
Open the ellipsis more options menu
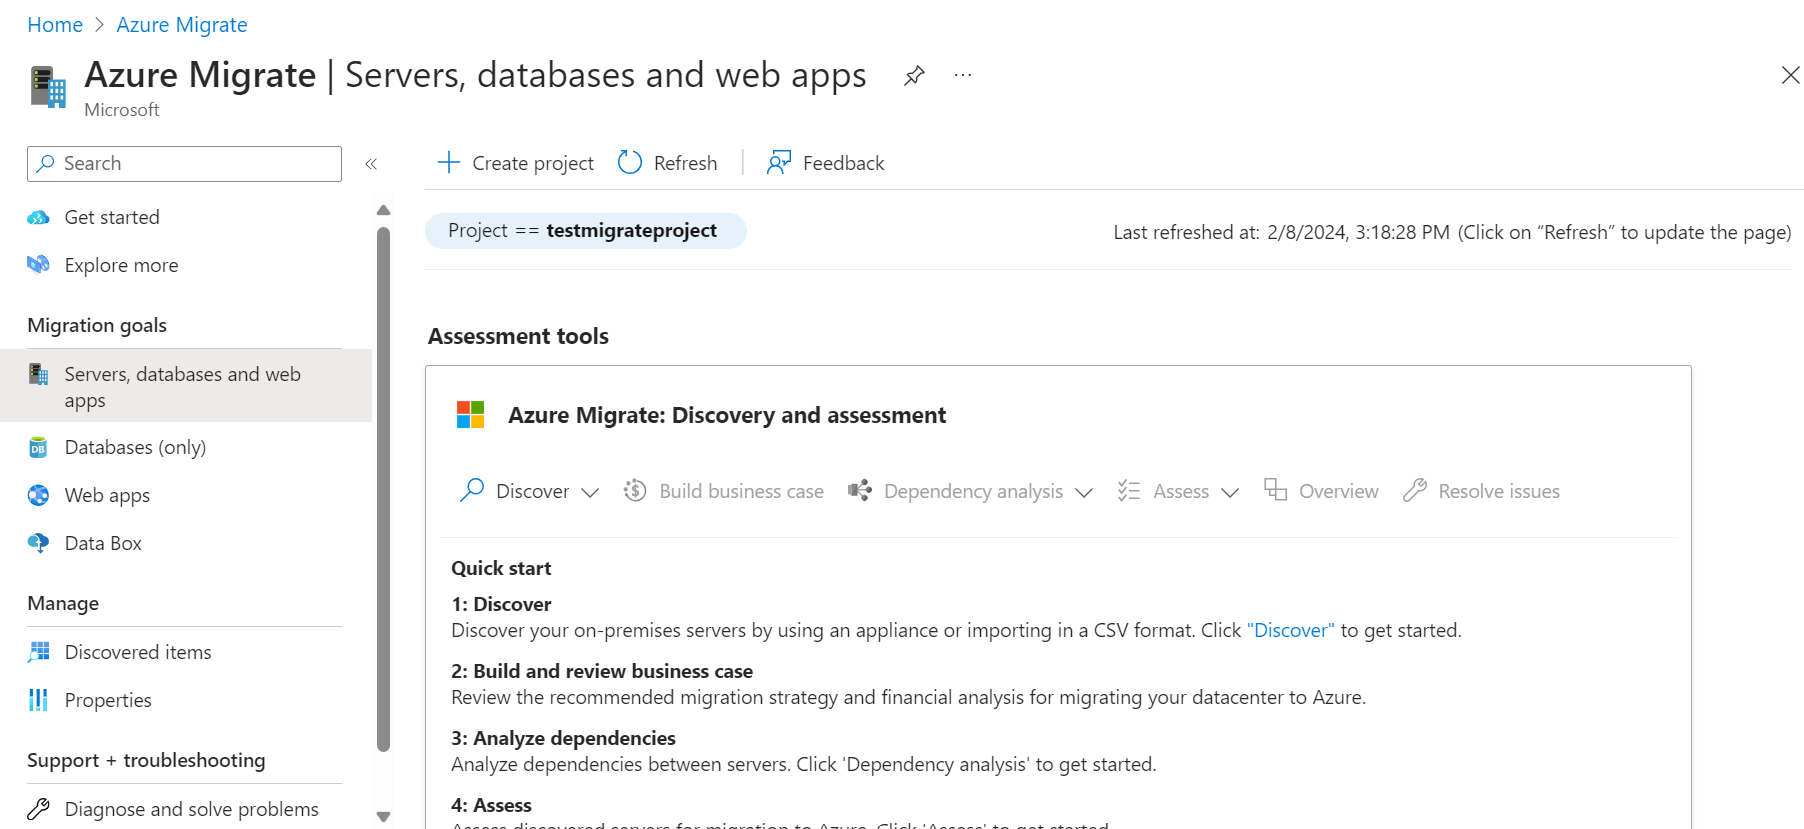coord(963,76)
